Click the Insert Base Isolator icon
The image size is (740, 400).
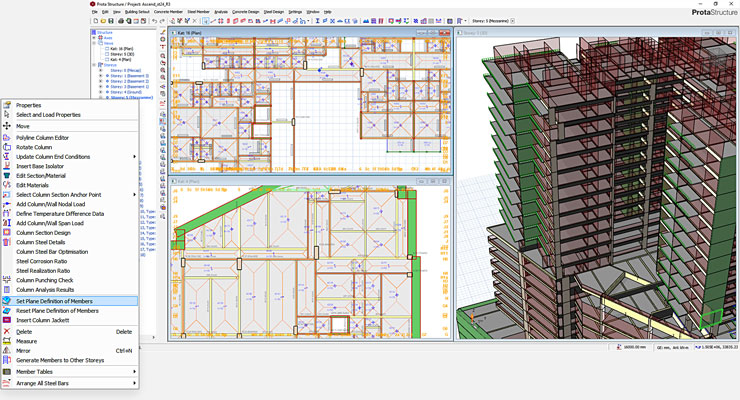pos(7,166)
